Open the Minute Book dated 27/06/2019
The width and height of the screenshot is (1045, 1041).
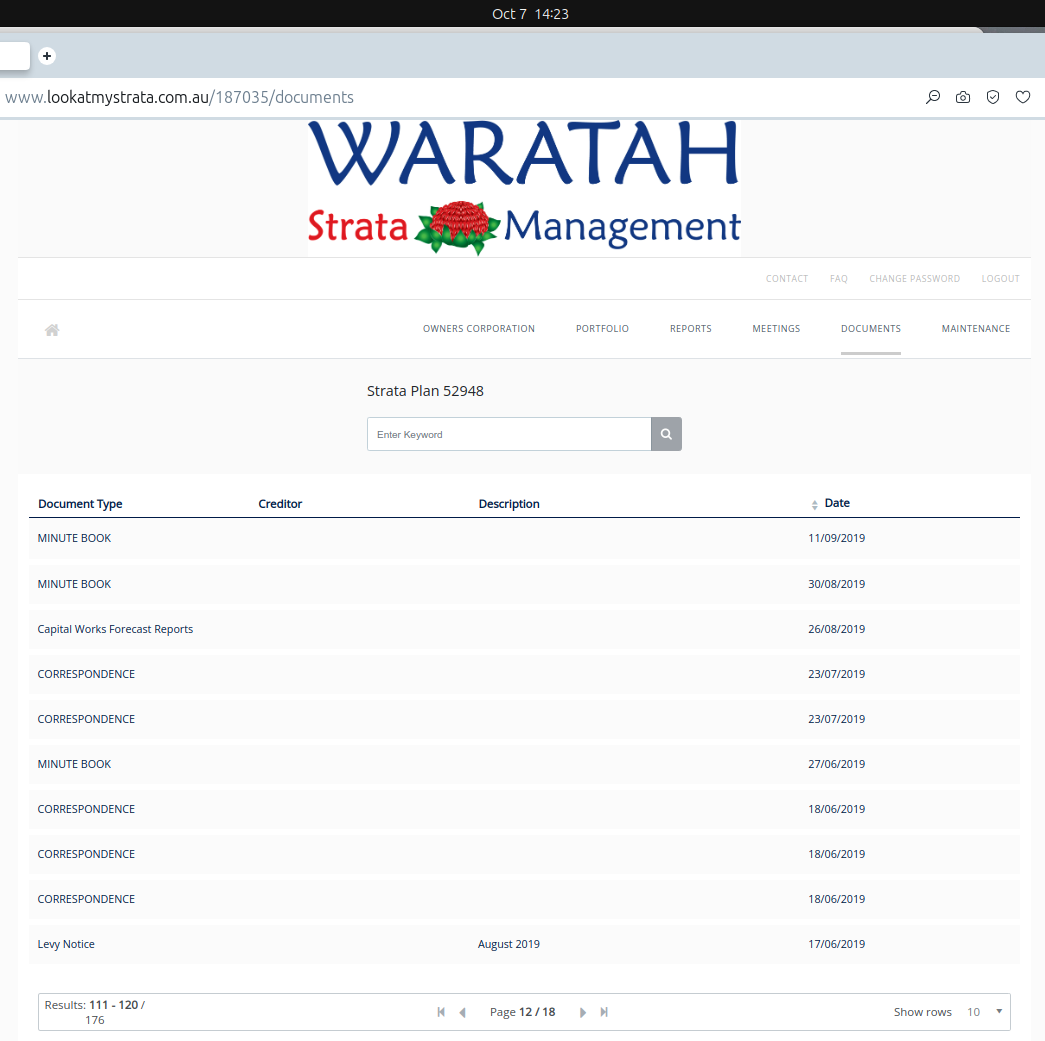[x=524, y=764]
